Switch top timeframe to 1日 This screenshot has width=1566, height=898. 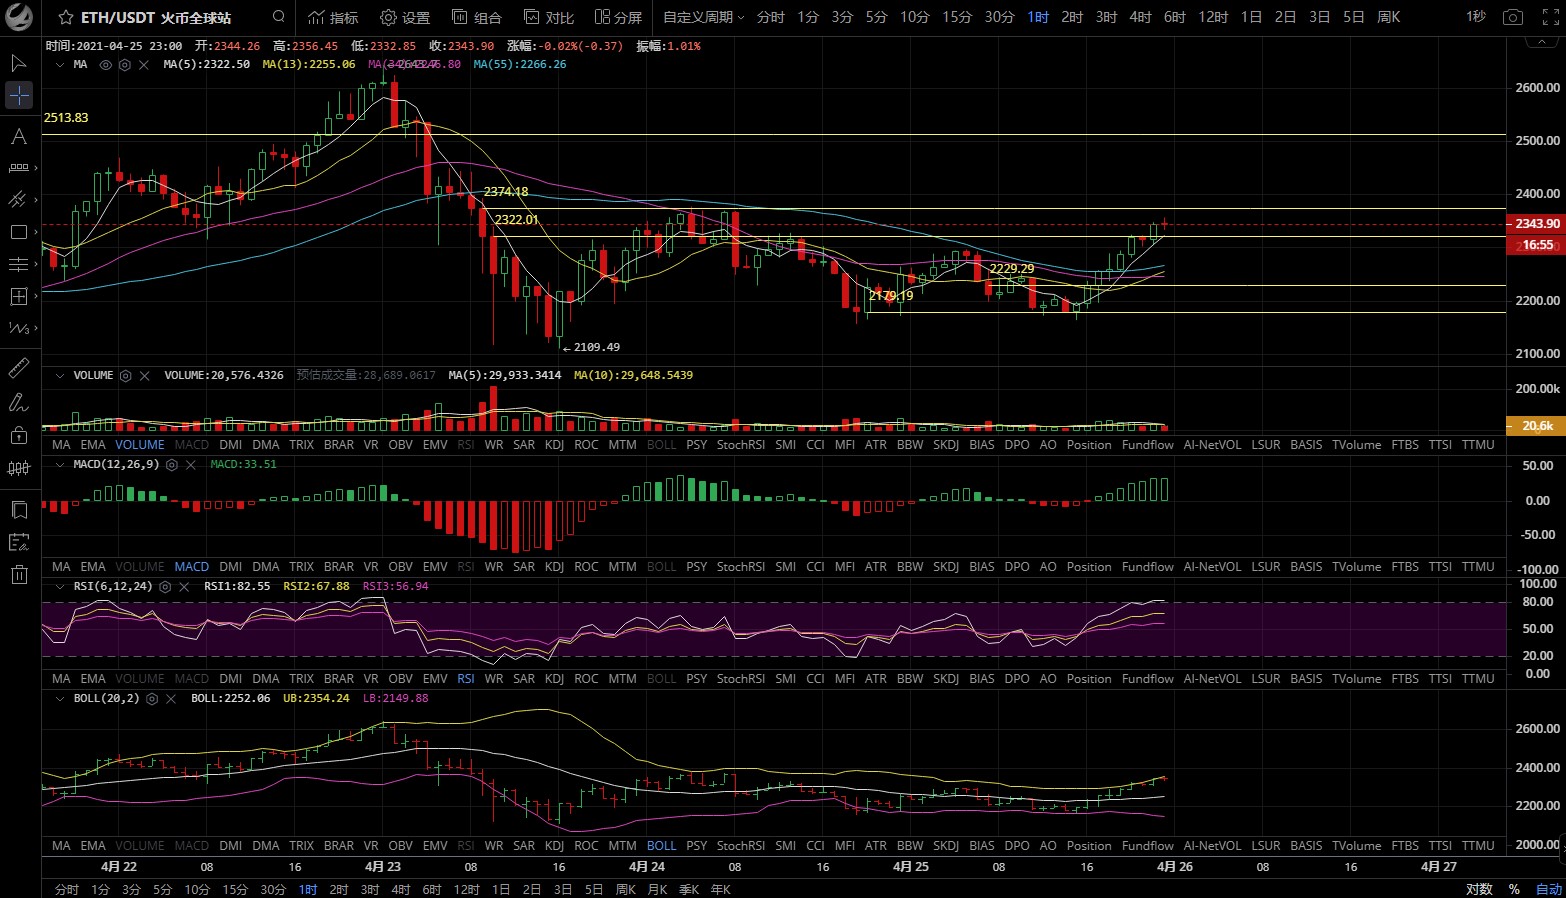pos(1251,17)
